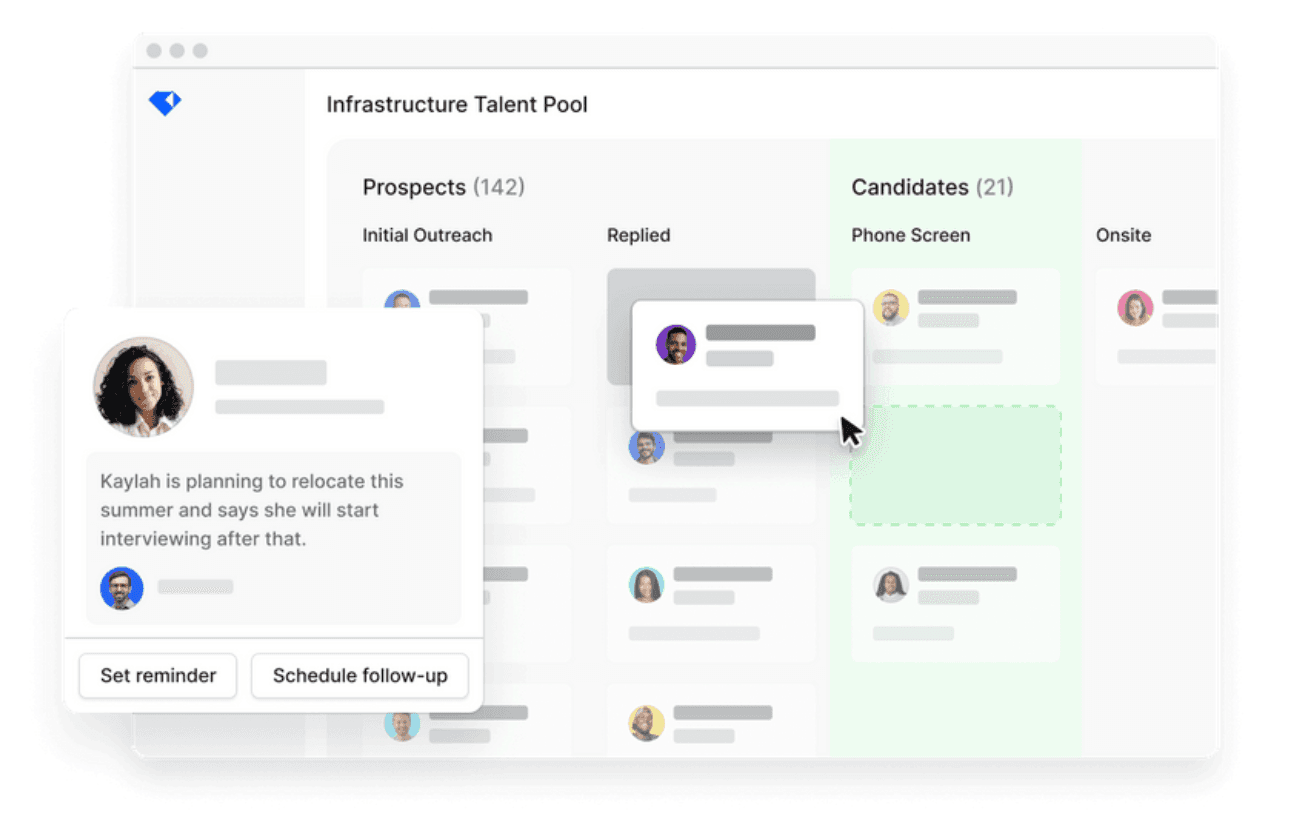
Task: Click the yellow avatar at the bottom of Replied
Action: (x=646, y=723)
